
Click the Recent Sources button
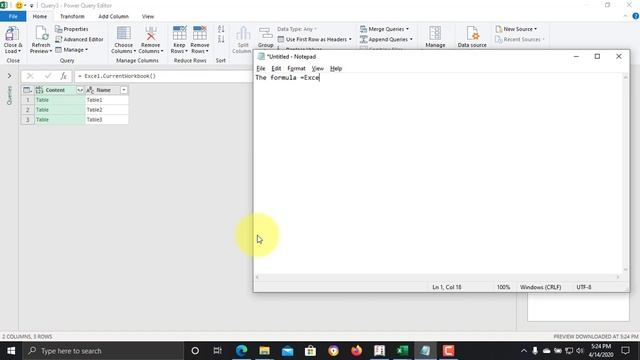click(x=520, y=39)
